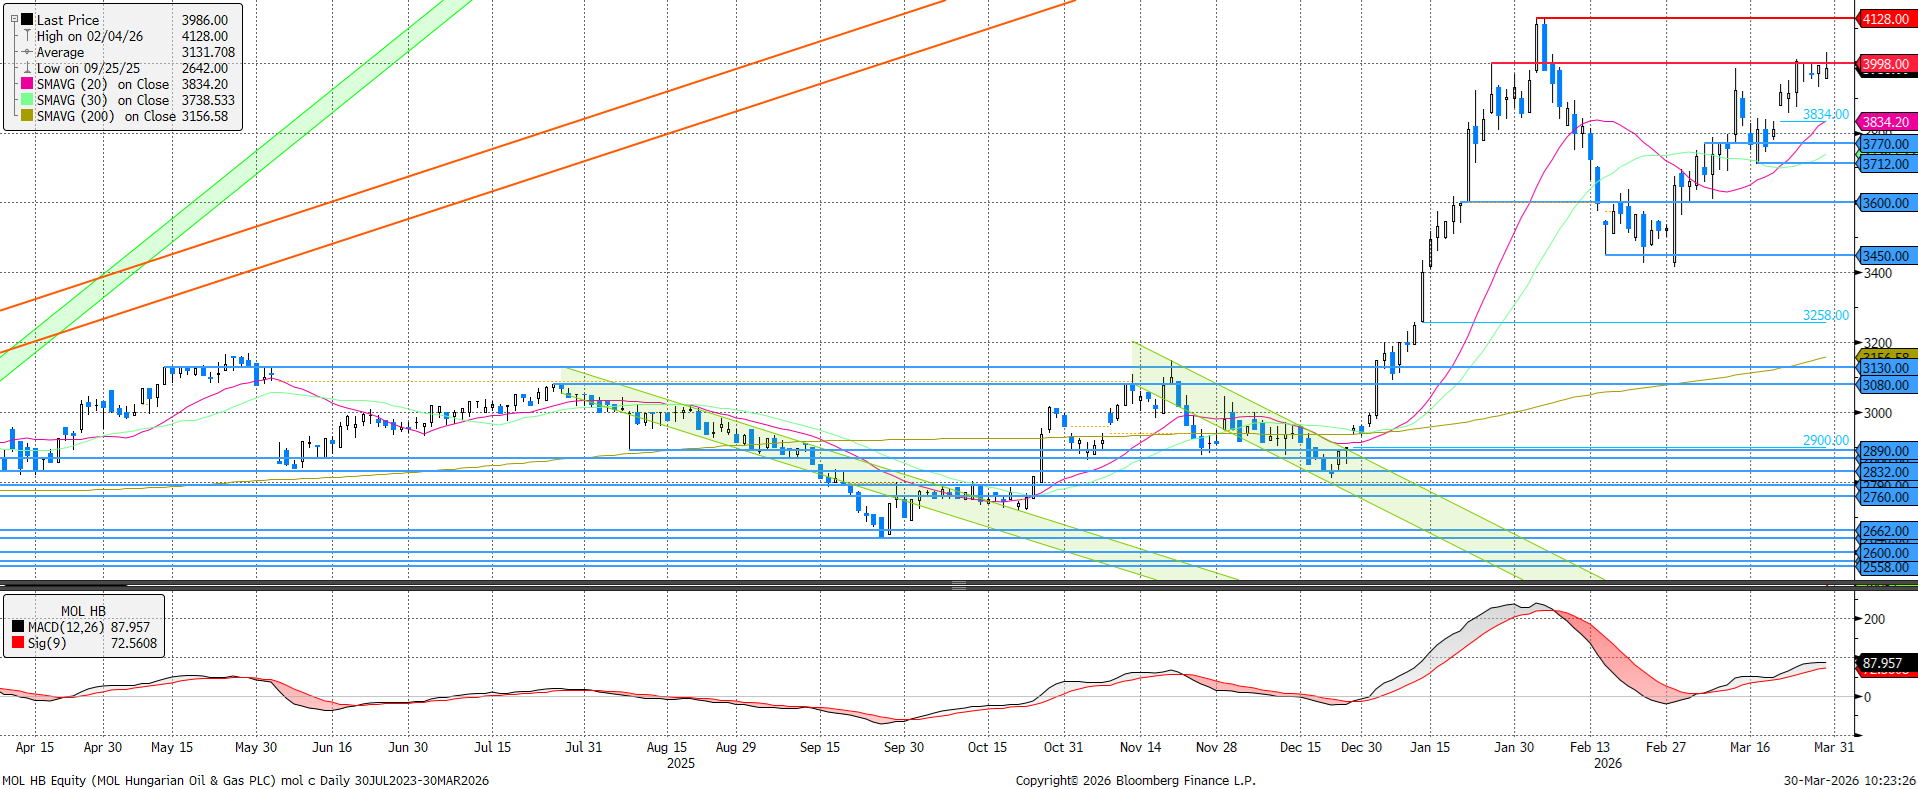
Task: Click the red 3998.00 price label
Action: pos(1885,64)
